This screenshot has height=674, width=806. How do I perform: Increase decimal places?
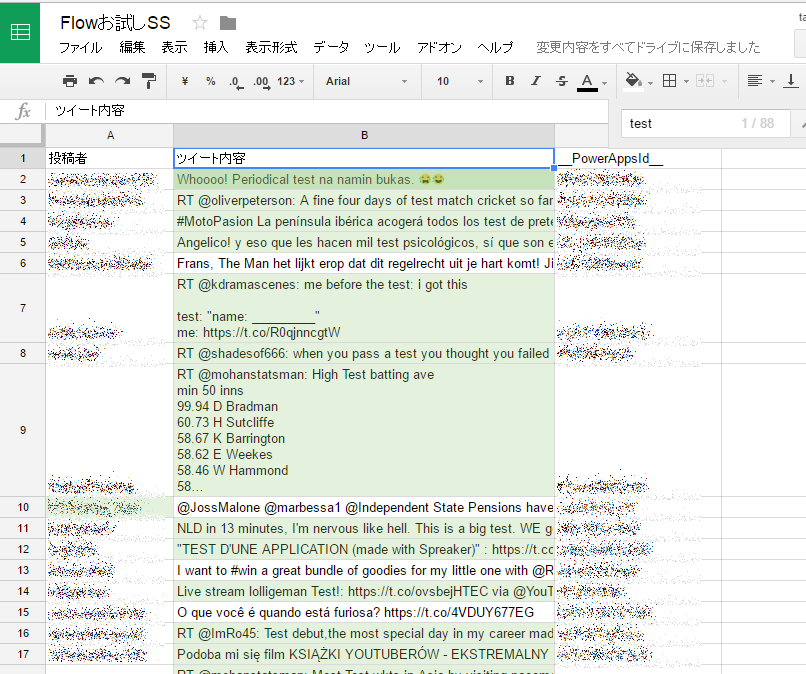click(x=262, y=82)
